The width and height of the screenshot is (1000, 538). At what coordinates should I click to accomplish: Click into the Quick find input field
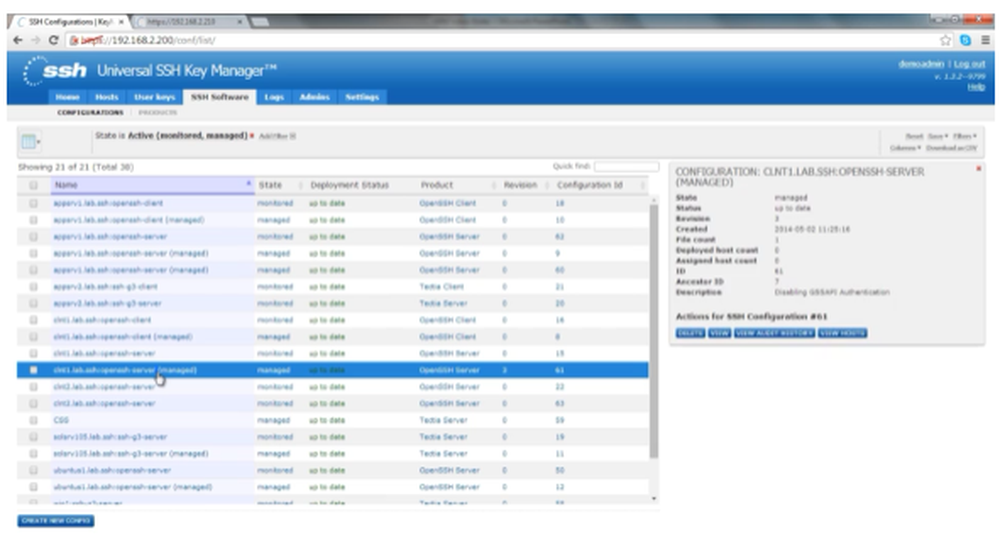626,166
